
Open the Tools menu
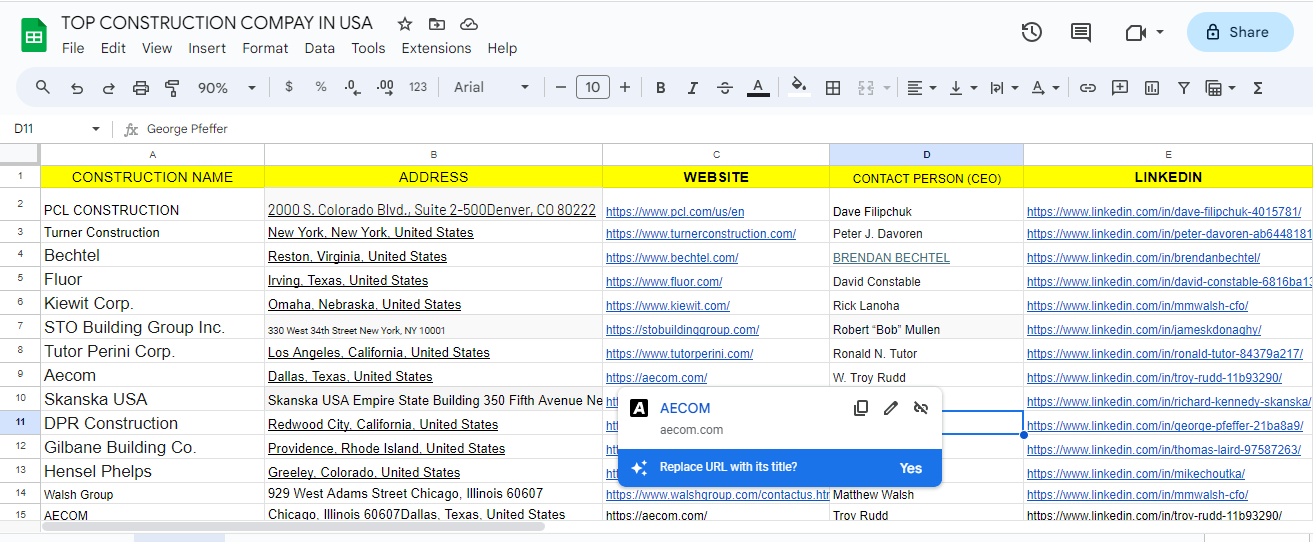[x=368, y=48]
